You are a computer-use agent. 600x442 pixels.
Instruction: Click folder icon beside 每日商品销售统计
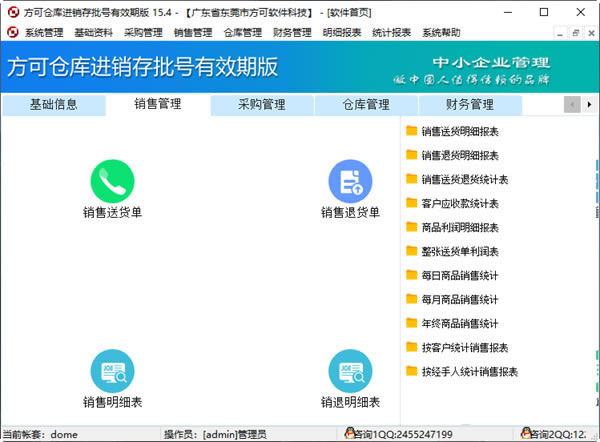411,275
